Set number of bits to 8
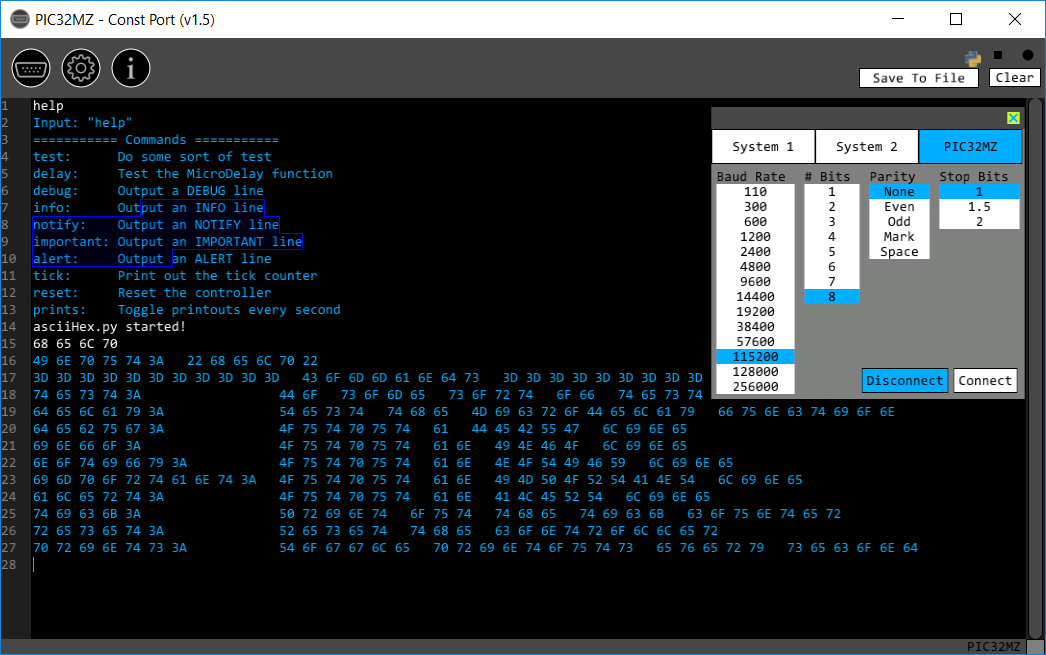The image size is (1046, 655). point(832,297)
